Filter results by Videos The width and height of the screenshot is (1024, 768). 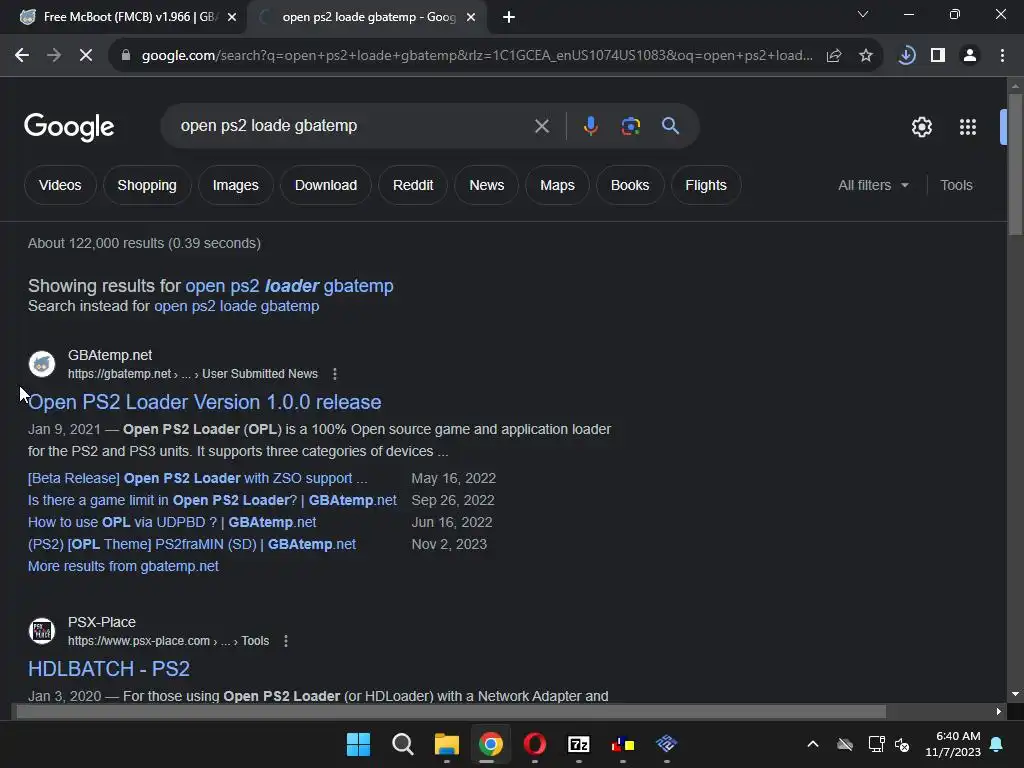click(60, 185)
